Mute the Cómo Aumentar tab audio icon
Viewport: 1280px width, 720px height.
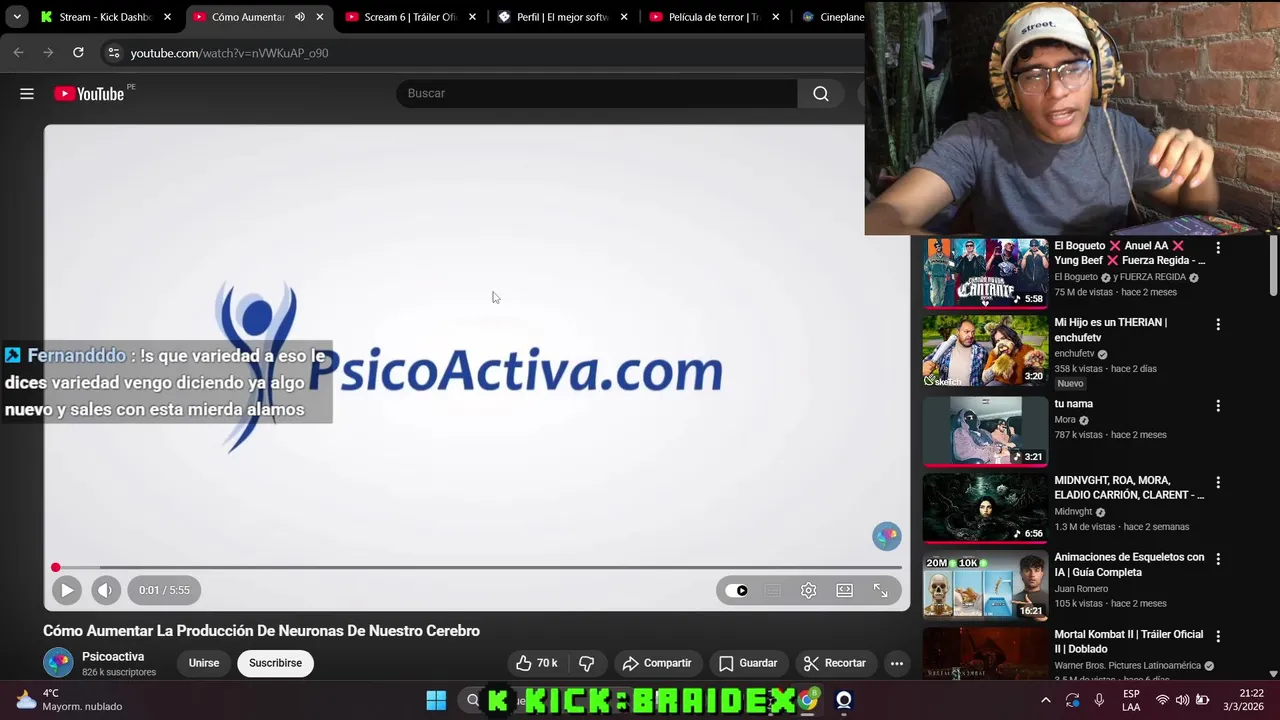pyautogui.click(x=299, y=17)
